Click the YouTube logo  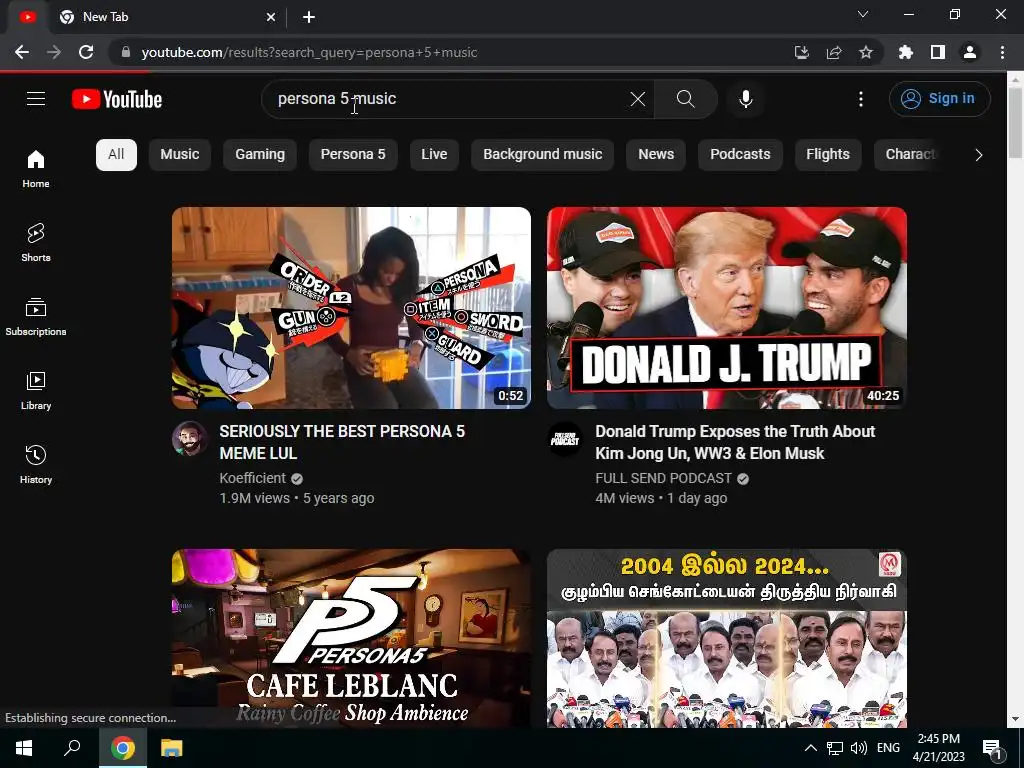pos(117,99)
